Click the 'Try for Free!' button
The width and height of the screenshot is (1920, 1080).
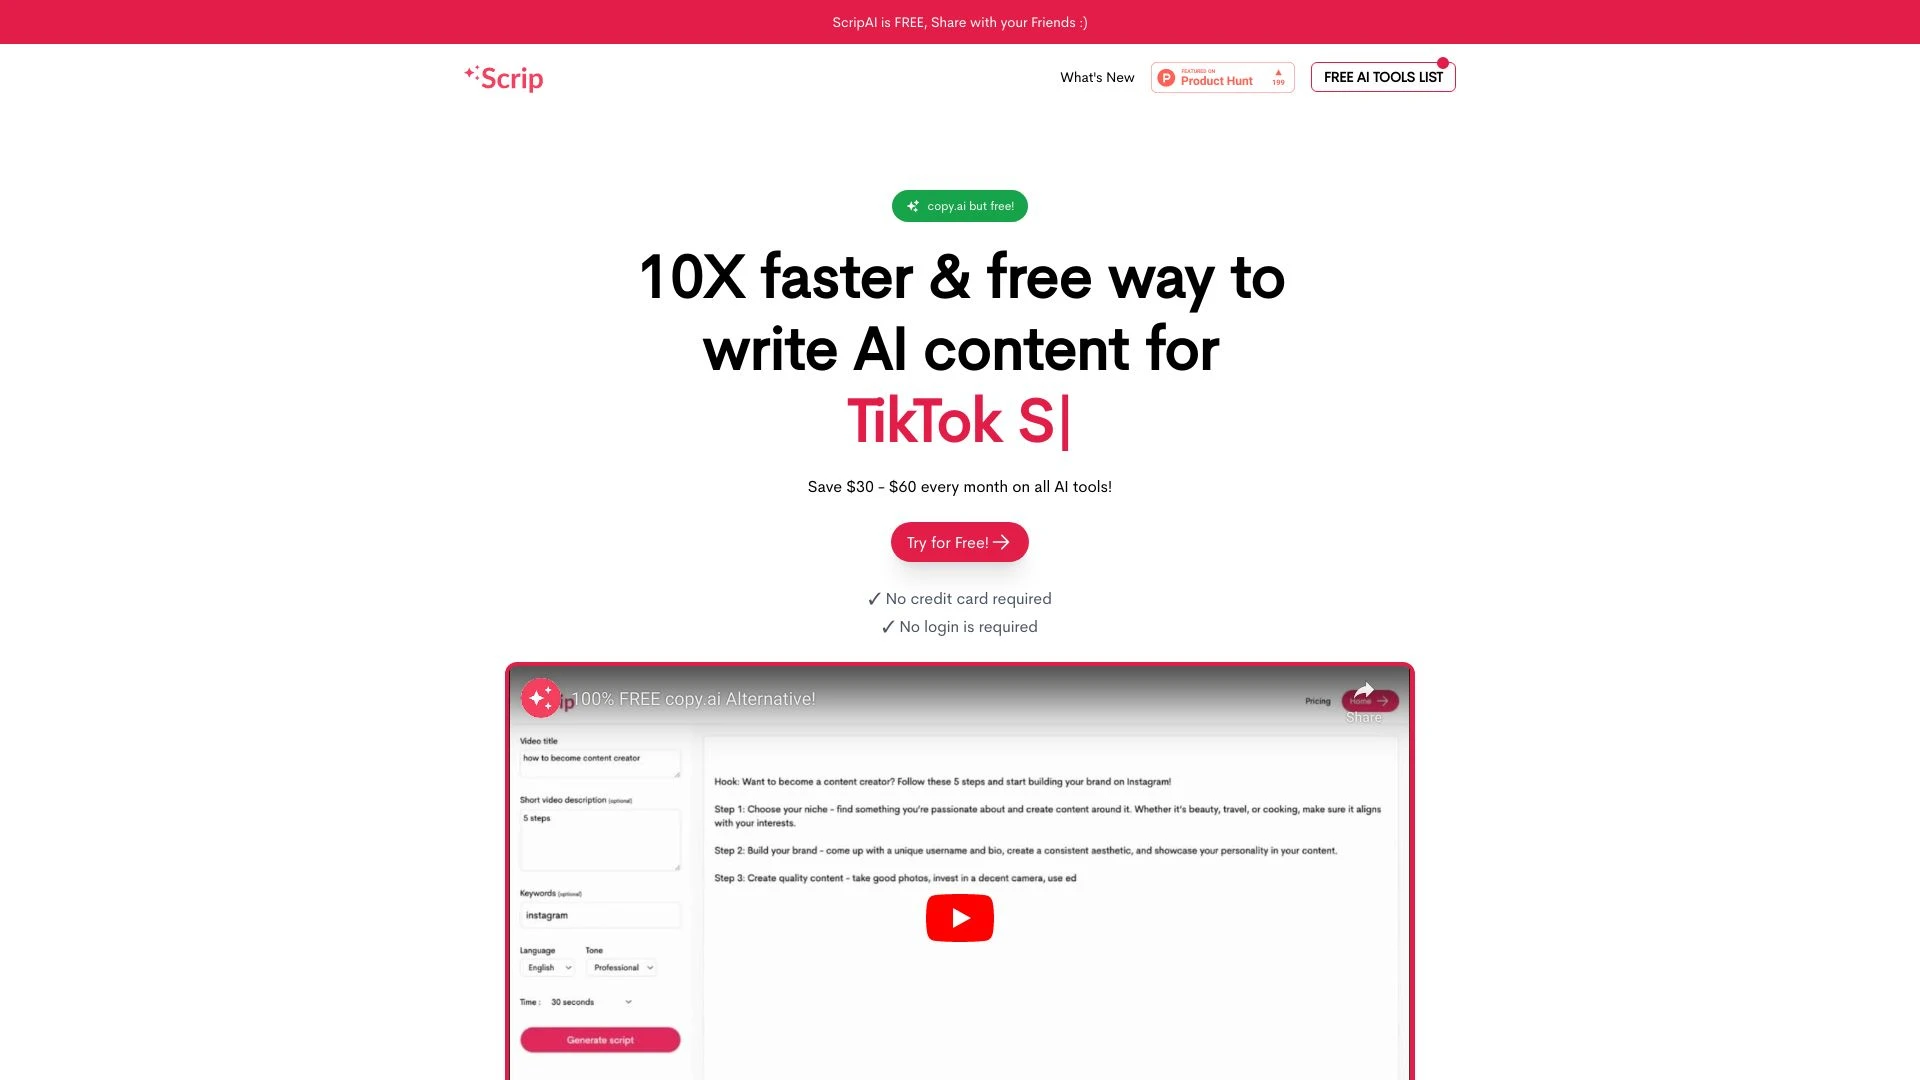pos(960,542)
